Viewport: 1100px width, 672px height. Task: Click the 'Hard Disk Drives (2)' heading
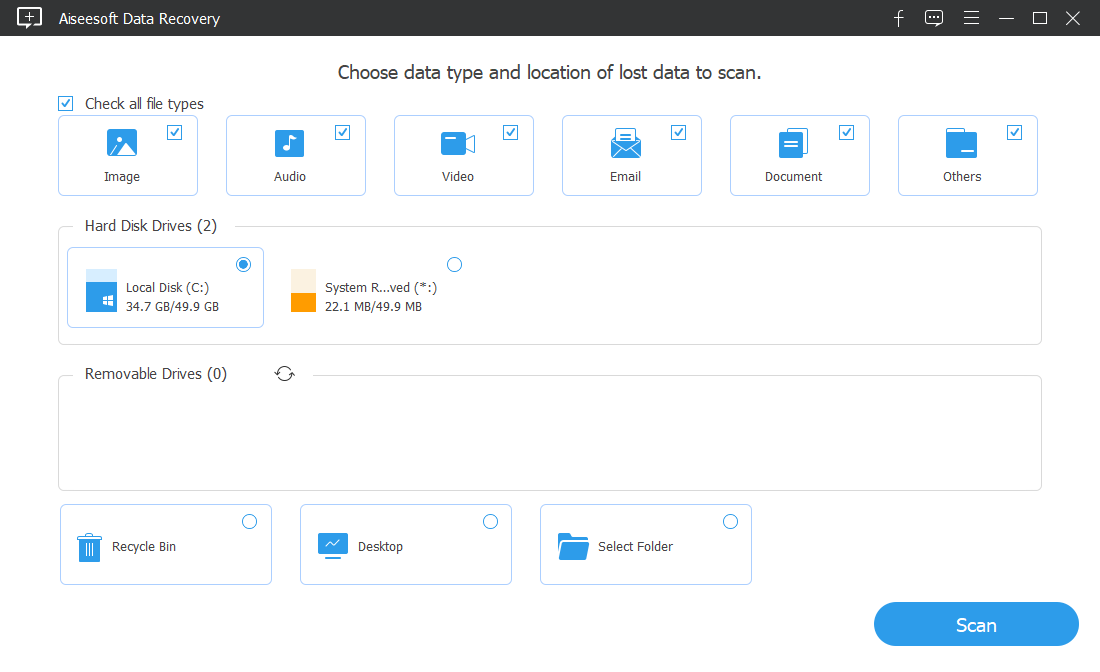pyautogui.click(x=151, y=226)
